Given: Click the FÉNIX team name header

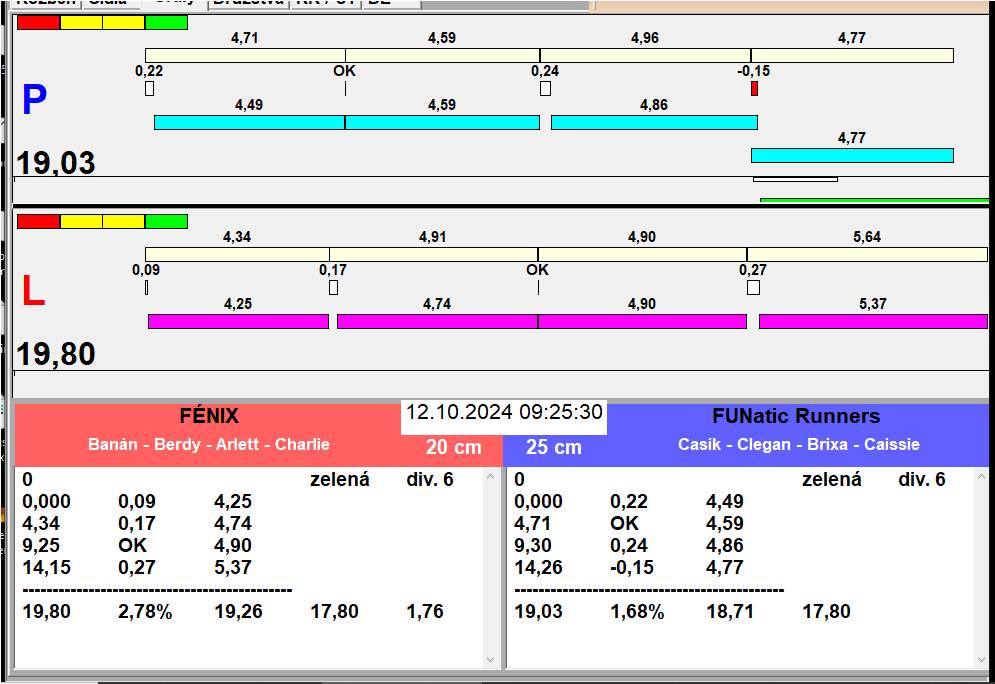Looking at the screenshot, I should (209, 416).
